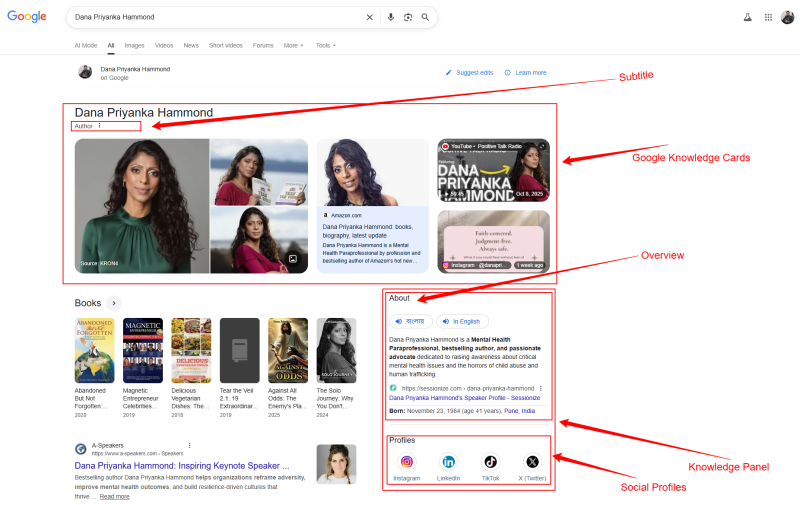Image resolution: width=800 pixels, height=505 pixels.
Task: Open Tear the Veil book placeholder
Action: (240, 350)
